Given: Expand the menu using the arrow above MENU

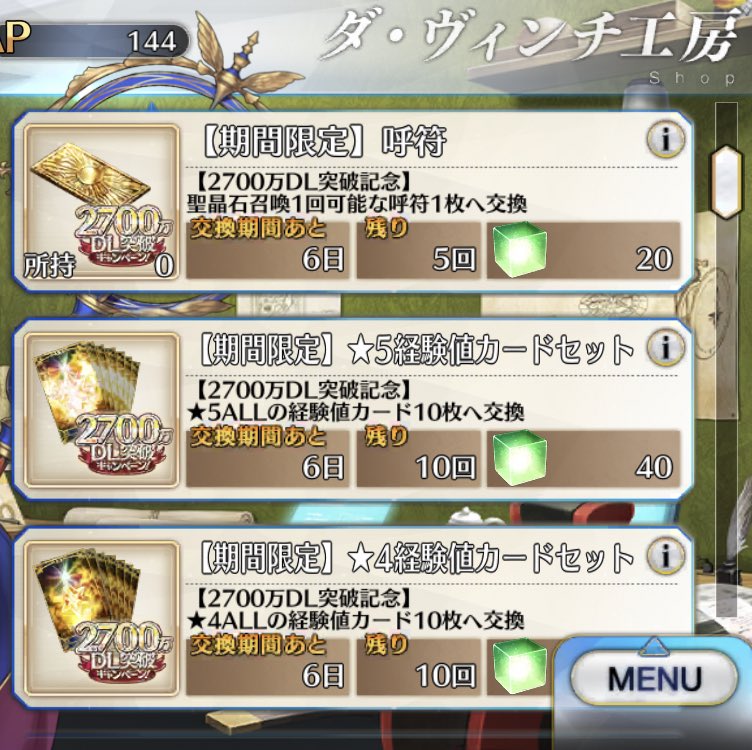Looking at the screenshot, I should pyautogui.click(x=654, y=646).
